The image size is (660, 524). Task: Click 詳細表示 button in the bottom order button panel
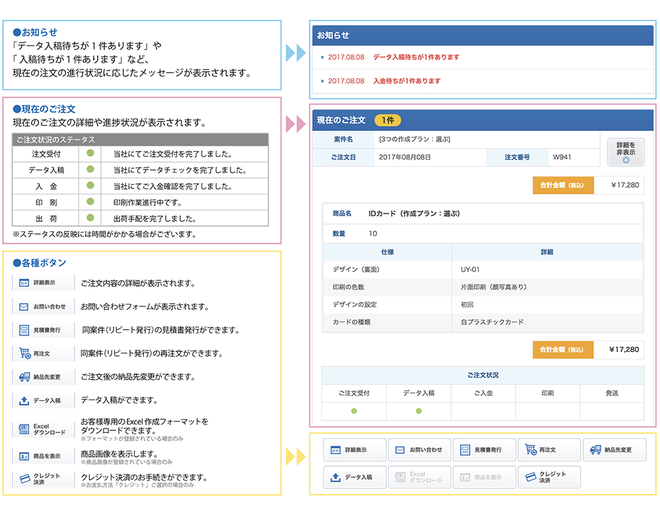point(355,450)
